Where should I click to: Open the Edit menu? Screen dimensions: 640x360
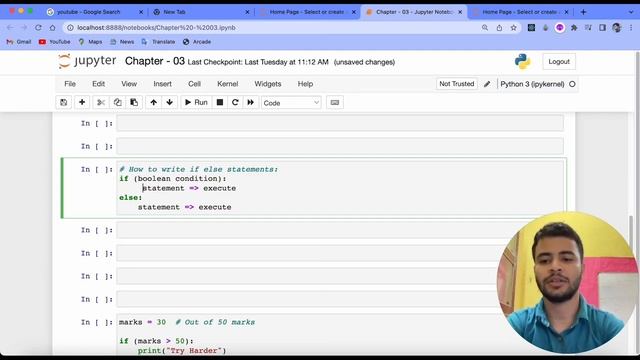98,84
